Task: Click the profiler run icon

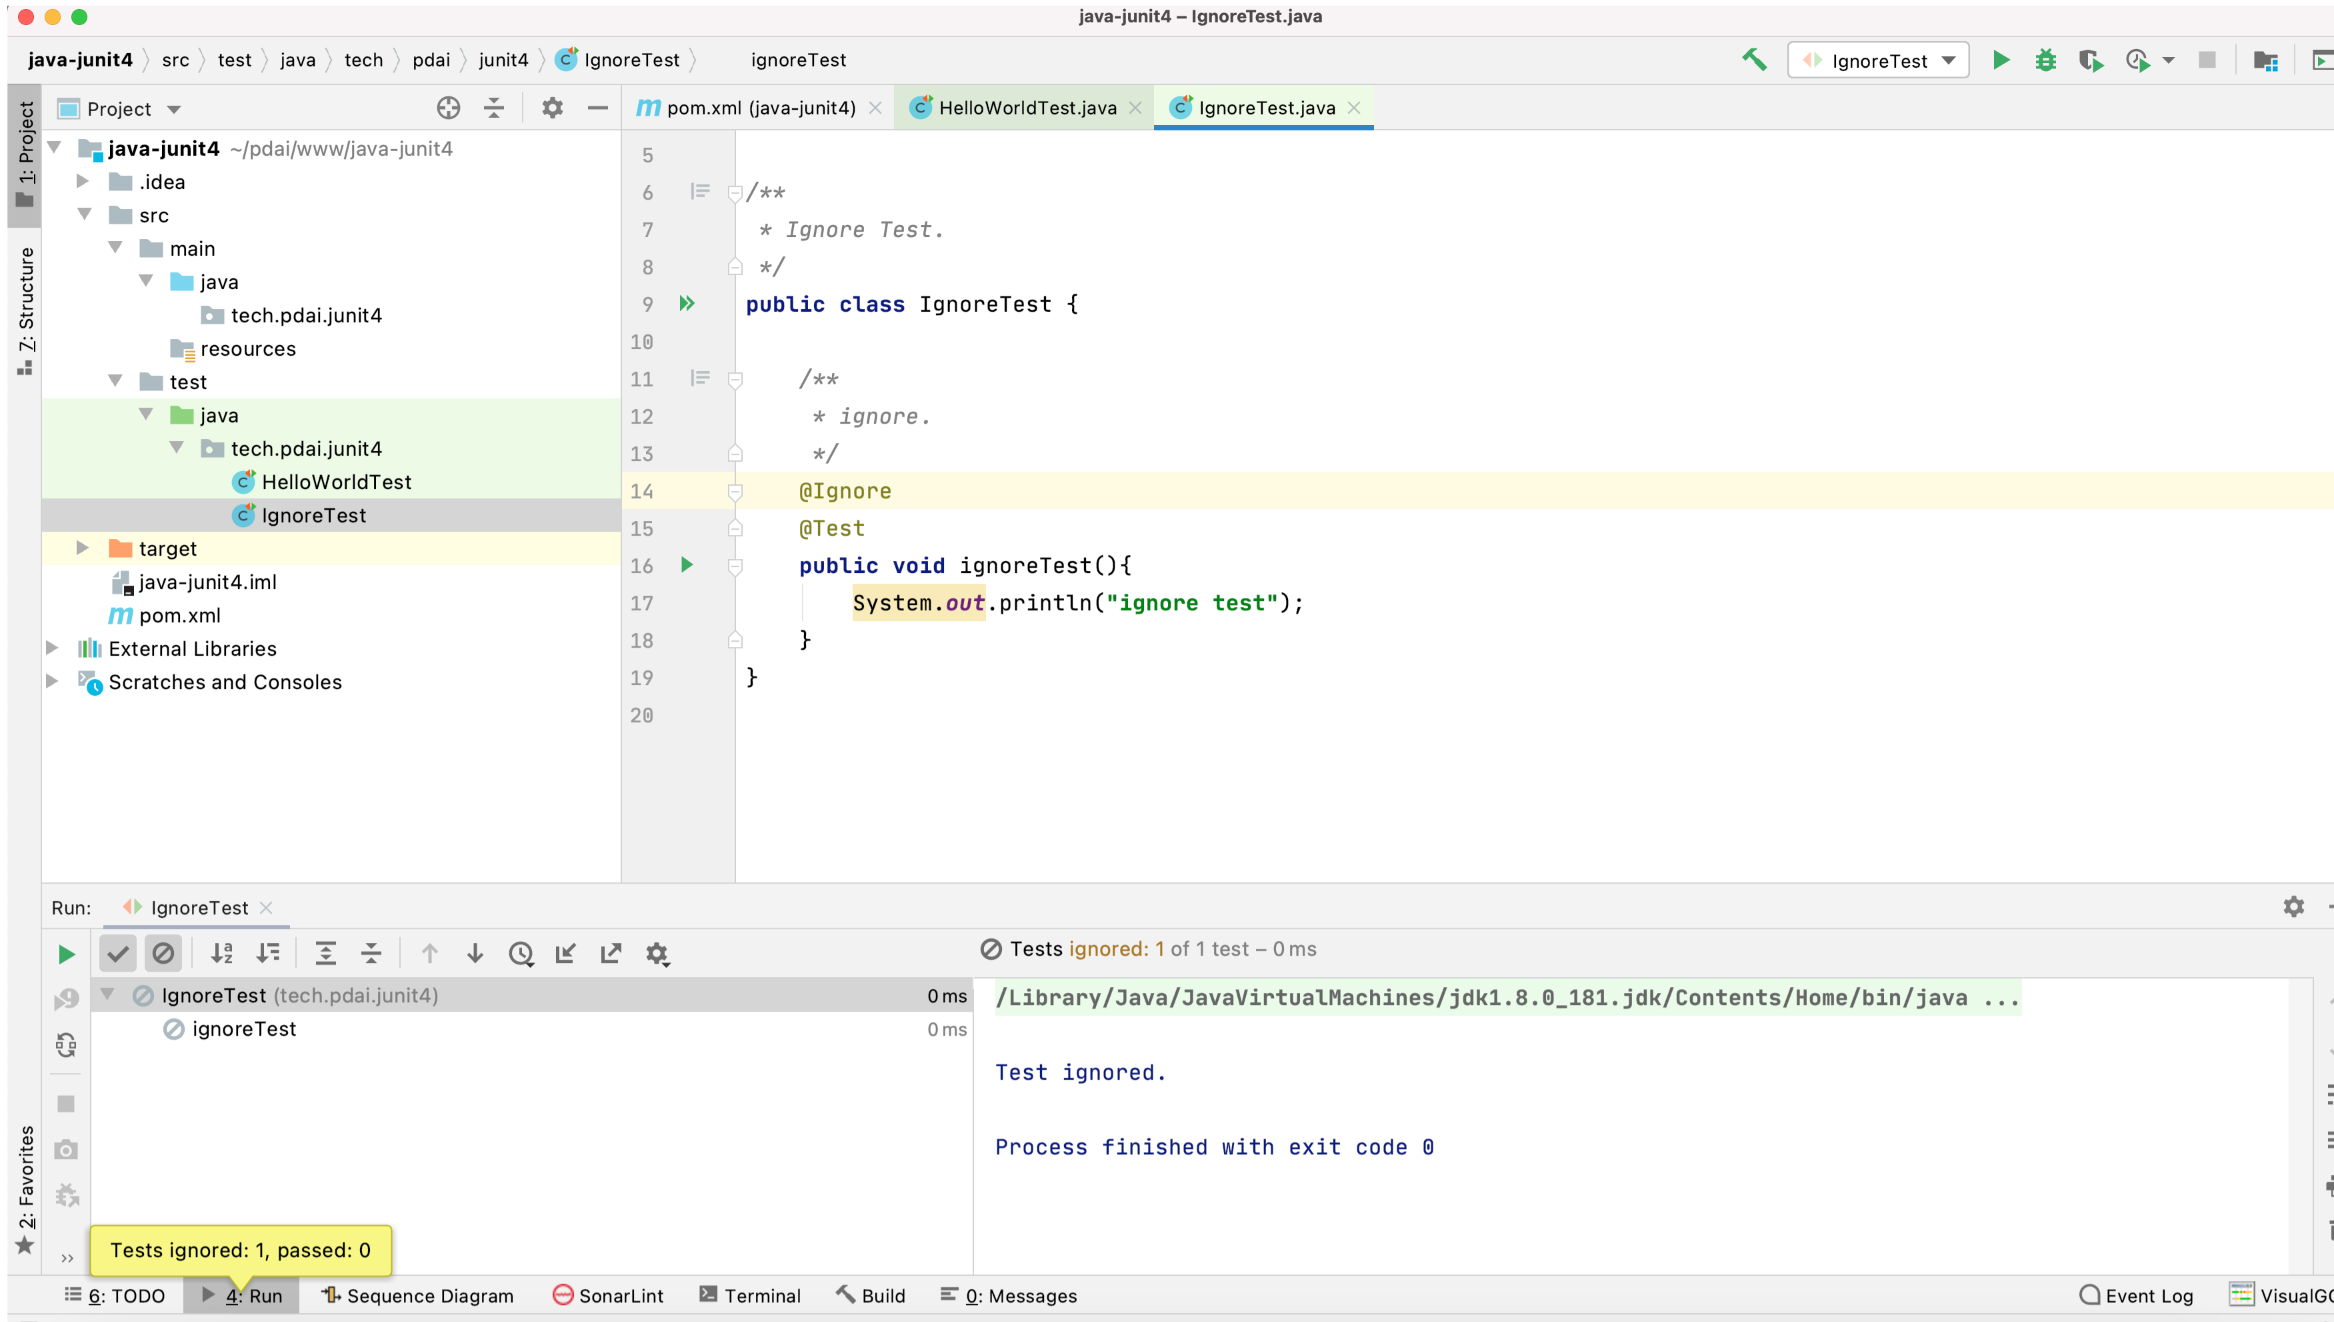Action: pyautogui.click(x=2138, y=60)
